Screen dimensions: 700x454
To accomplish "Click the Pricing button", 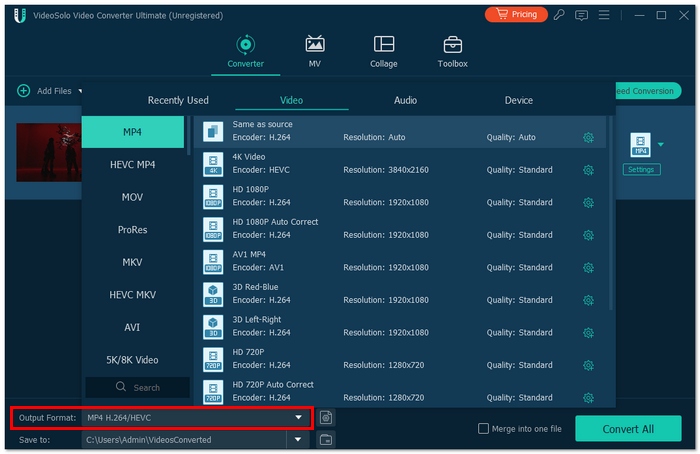I will click(x=516, y=15).
